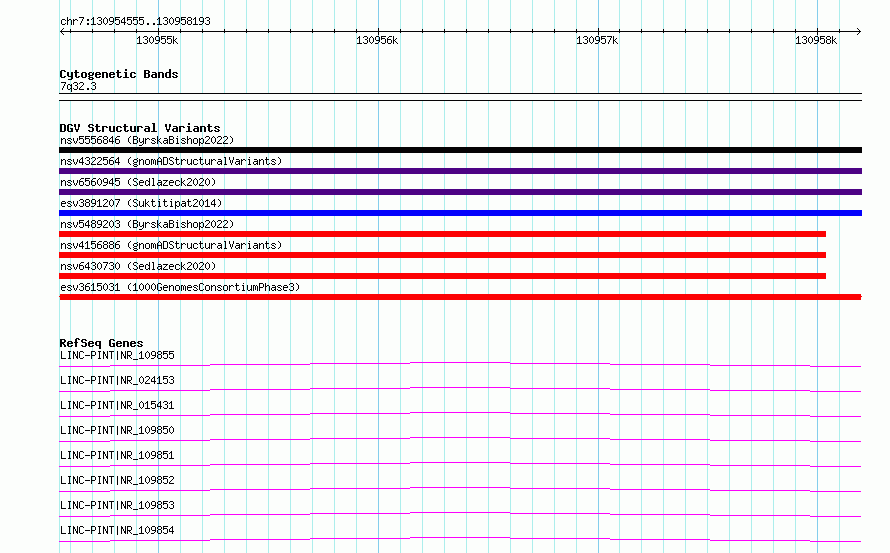Open the Cytogenetic Bands track title
This screenshot has height=553, width=890.
tap(119, 74)
